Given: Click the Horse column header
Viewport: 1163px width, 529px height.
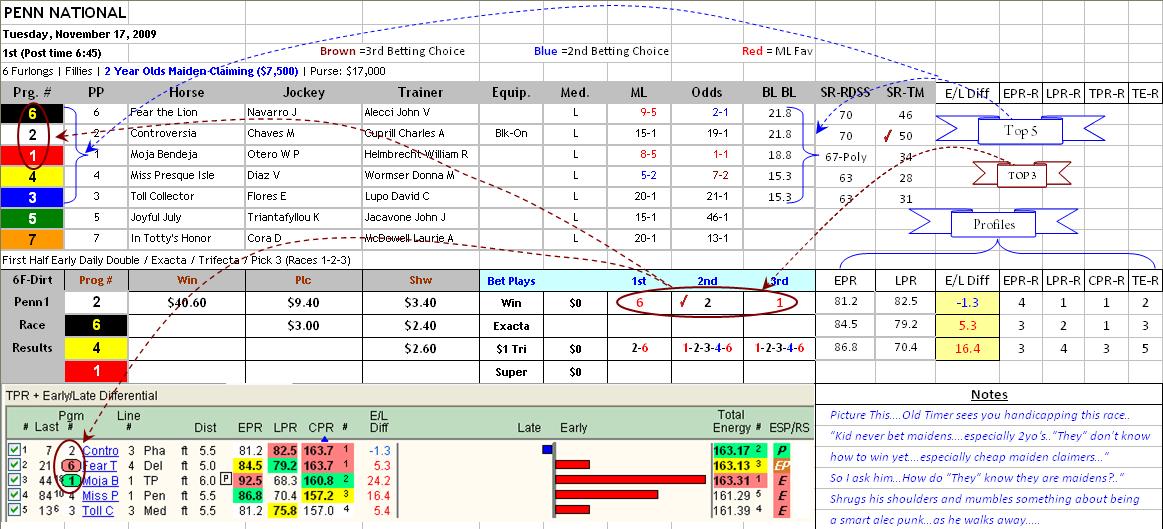Looking at the screenshot, I should tap(186, 93).
